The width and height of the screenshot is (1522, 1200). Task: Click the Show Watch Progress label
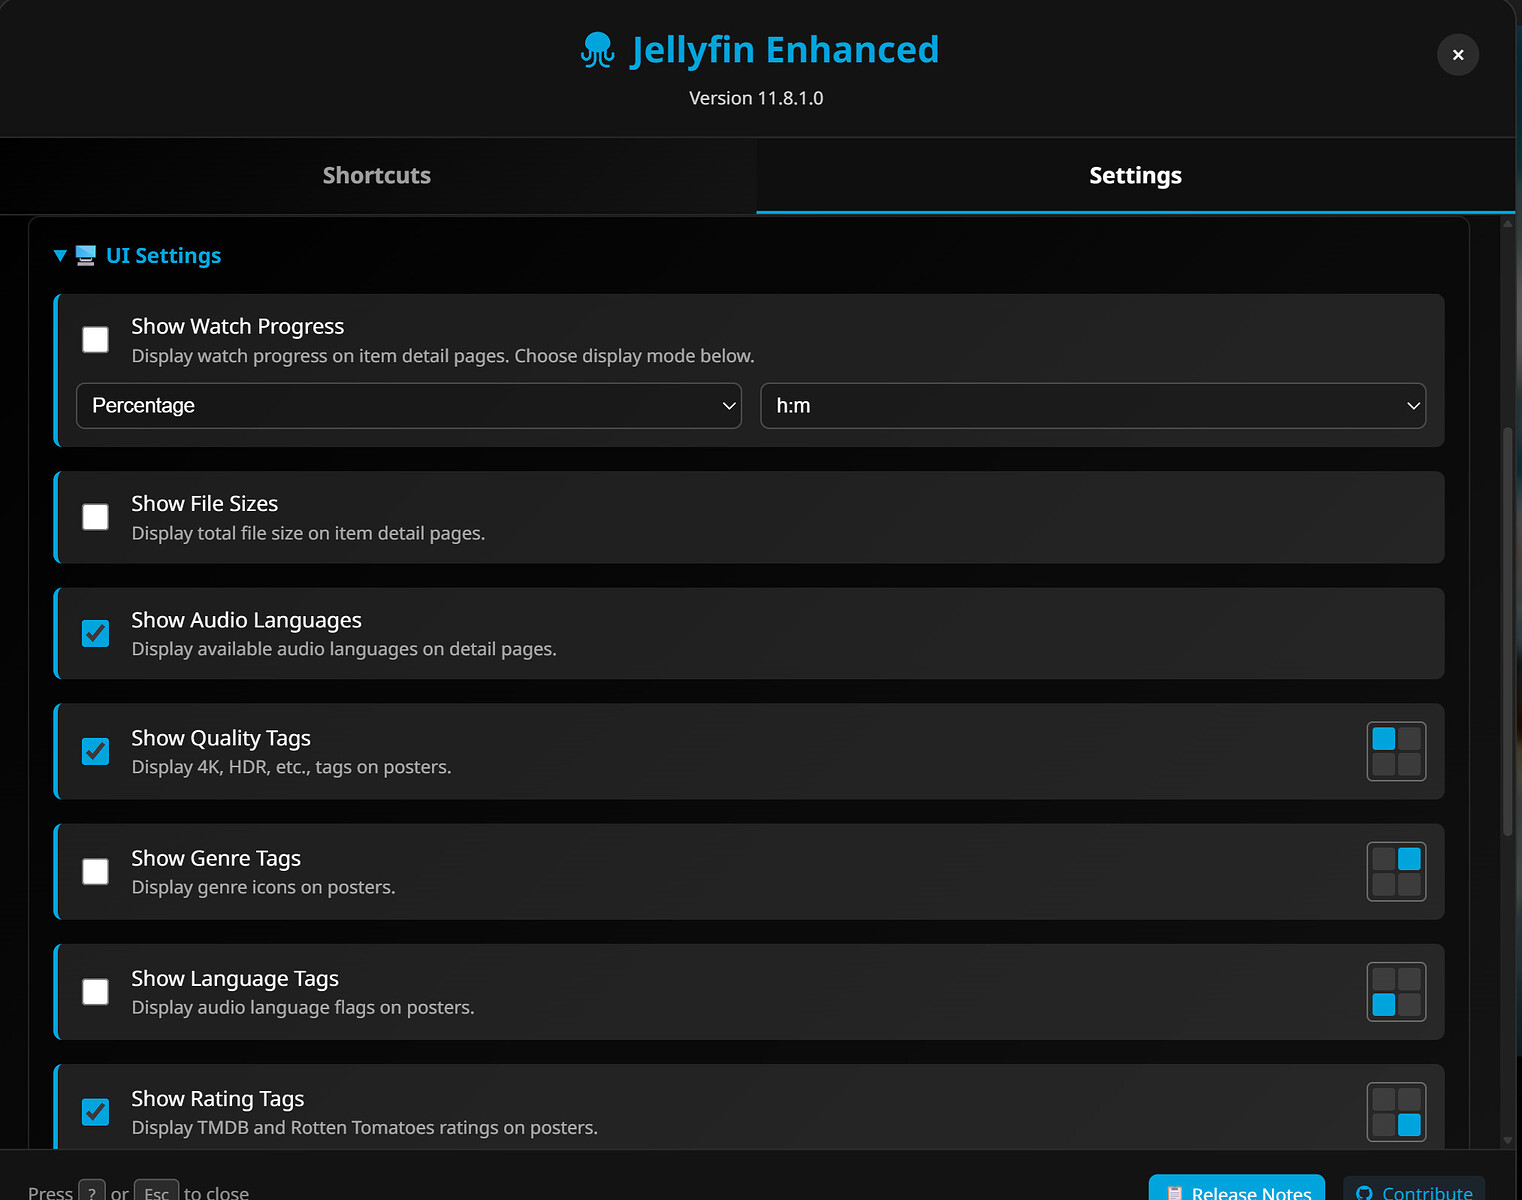click(x=238, y=327)
